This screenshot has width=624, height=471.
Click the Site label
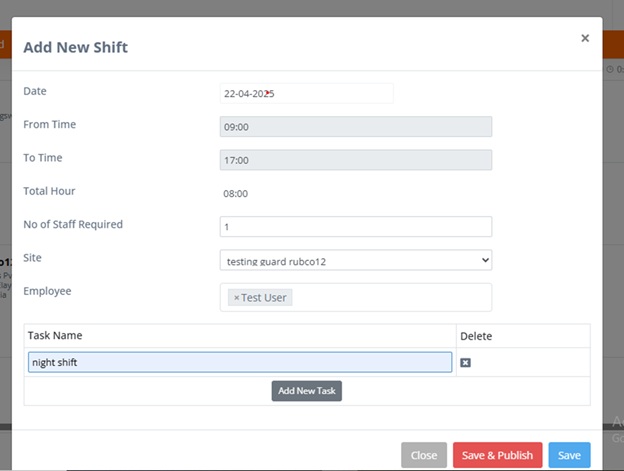click(32, 258)
